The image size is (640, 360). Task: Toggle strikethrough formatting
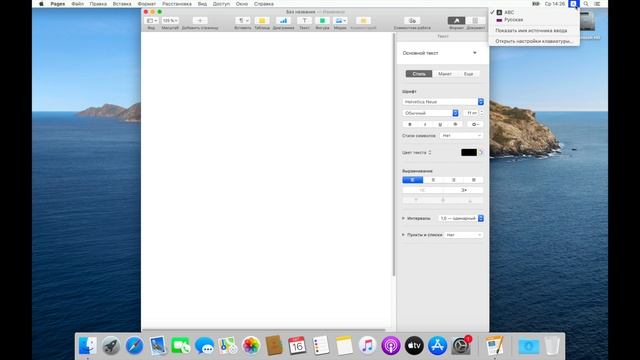(x=455, y=124)
